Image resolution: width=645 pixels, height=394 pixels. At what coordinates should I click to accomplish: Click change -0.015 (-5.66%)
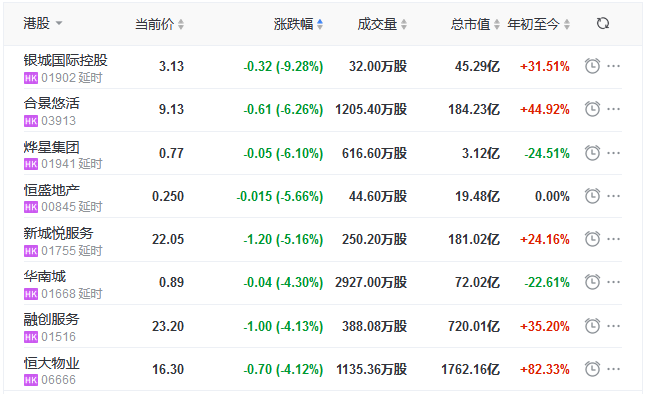(280, 196)
